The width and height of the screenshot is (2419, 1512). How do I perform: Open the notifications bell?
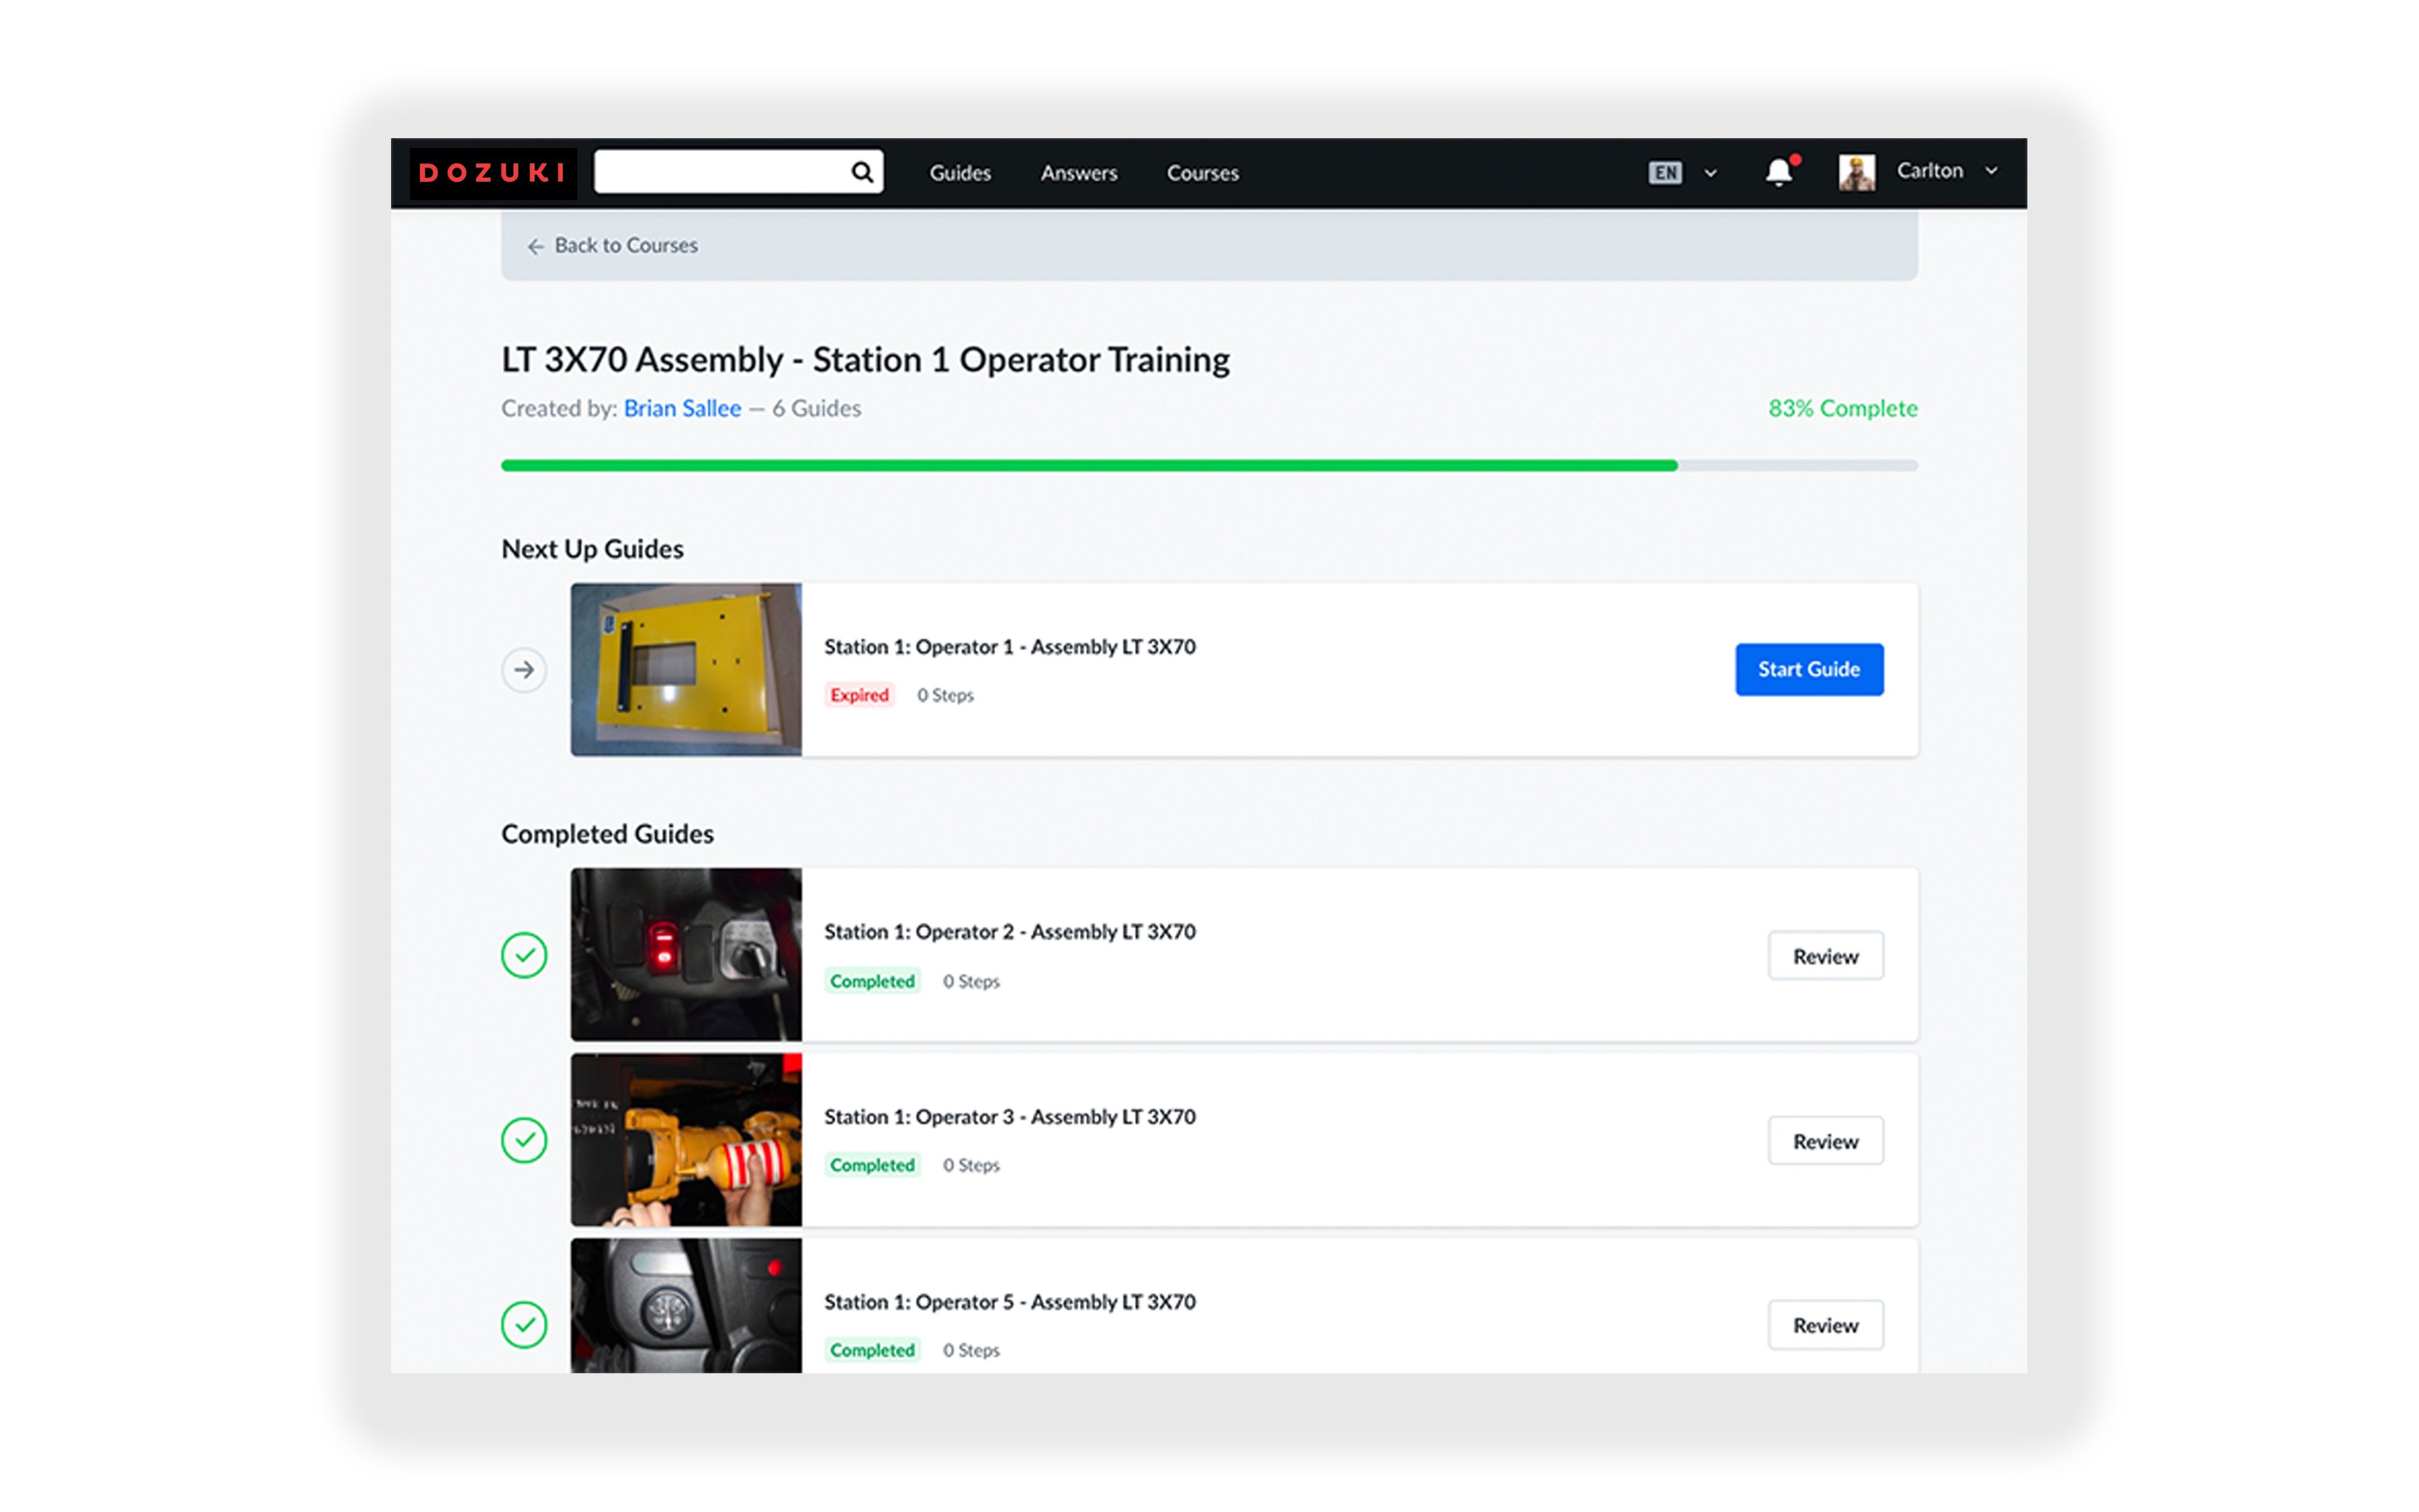(1778, 173)
